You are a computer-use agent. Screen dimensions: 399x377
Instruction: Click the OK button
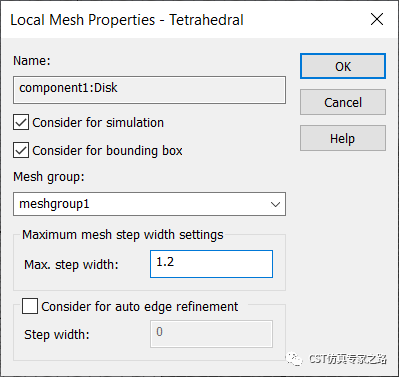coord(343,66)
